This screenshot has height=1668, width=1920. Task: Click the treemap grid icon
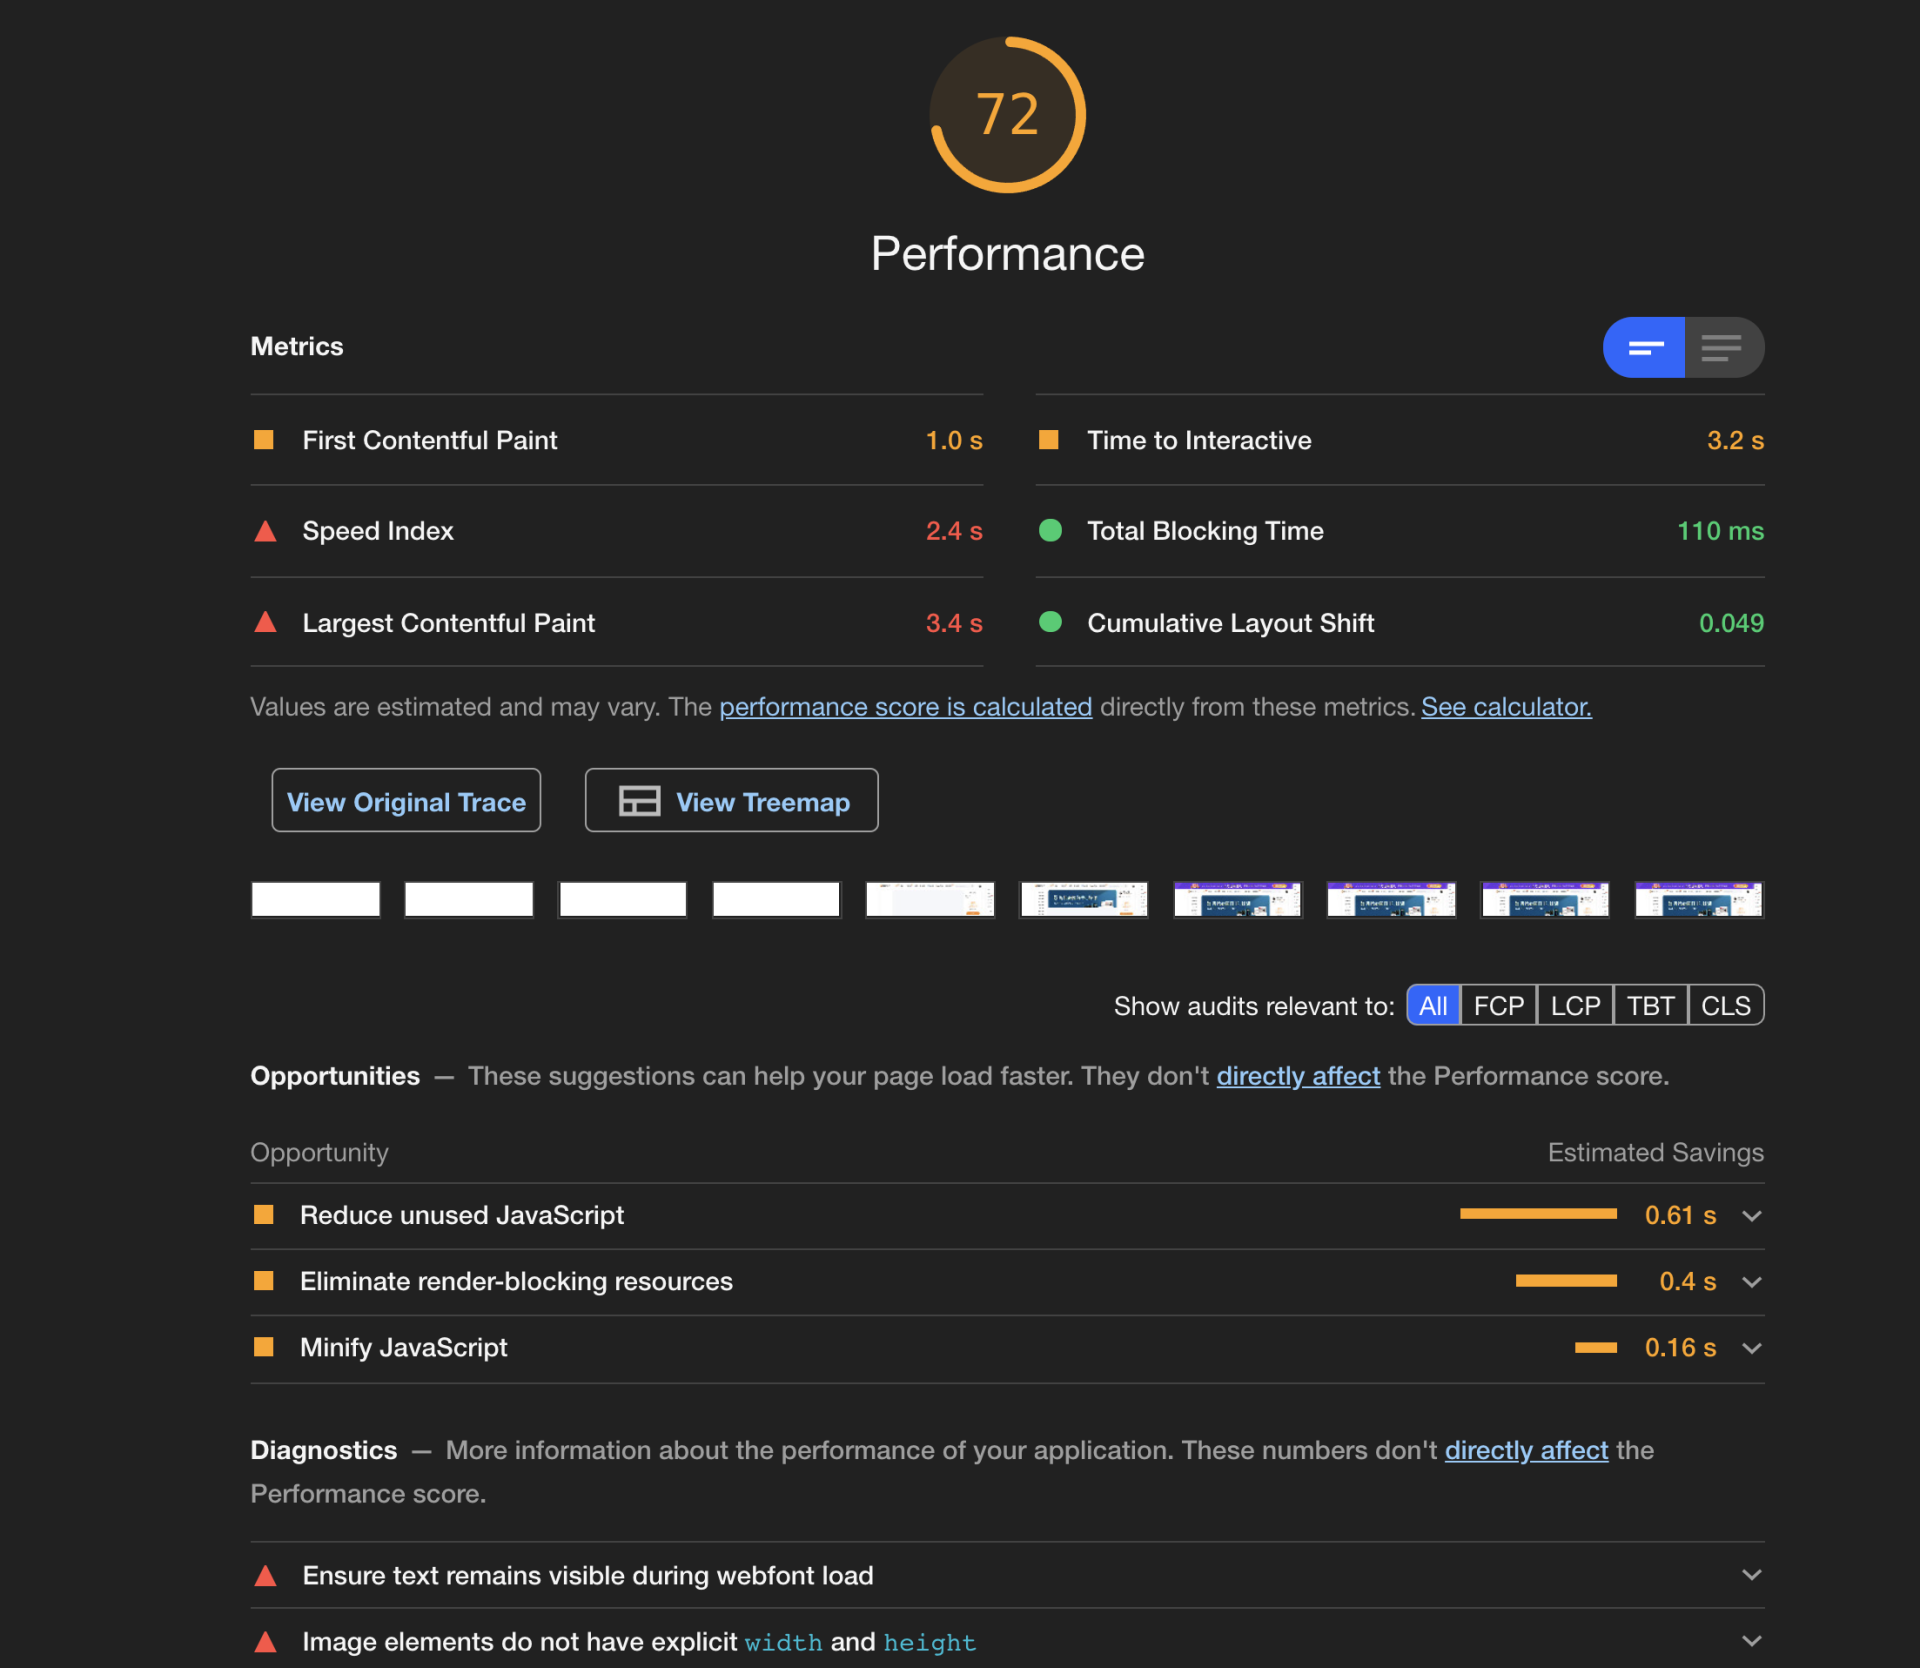point(639,801)
